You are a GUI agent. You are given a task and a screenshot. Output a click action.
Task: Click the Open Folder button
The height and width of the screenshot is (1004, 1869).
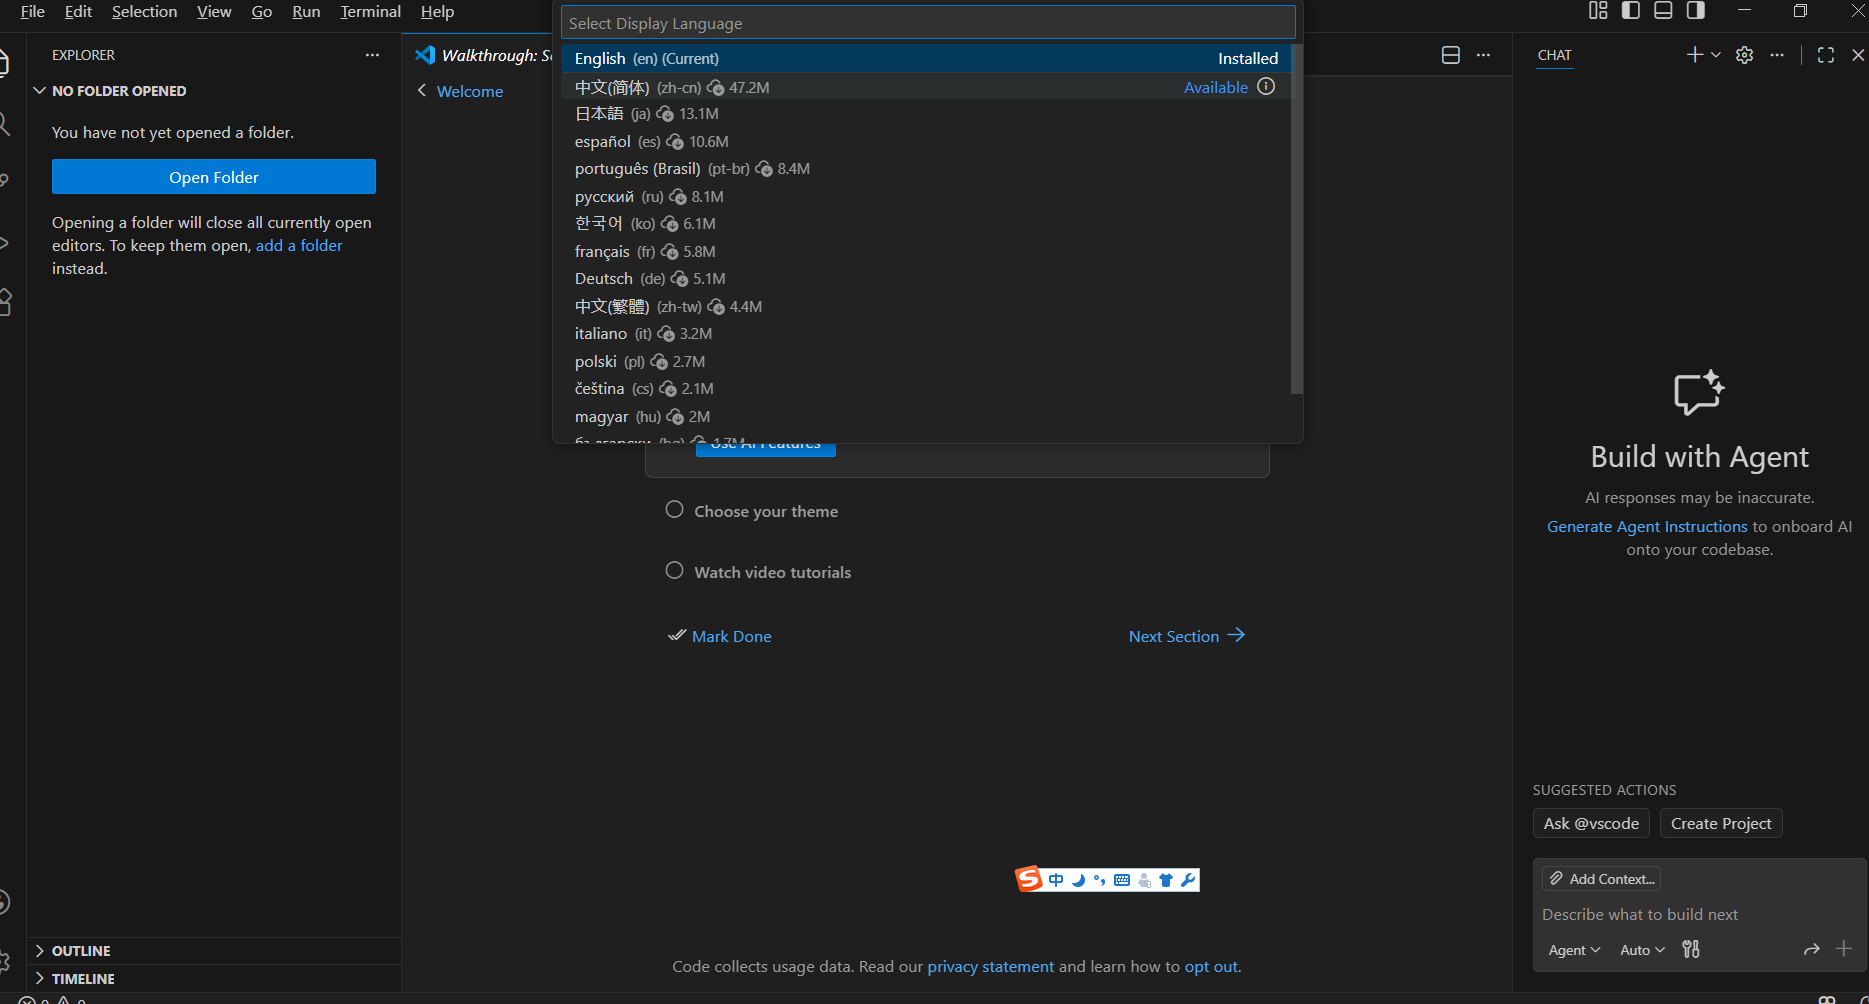(x=214, y=177)
